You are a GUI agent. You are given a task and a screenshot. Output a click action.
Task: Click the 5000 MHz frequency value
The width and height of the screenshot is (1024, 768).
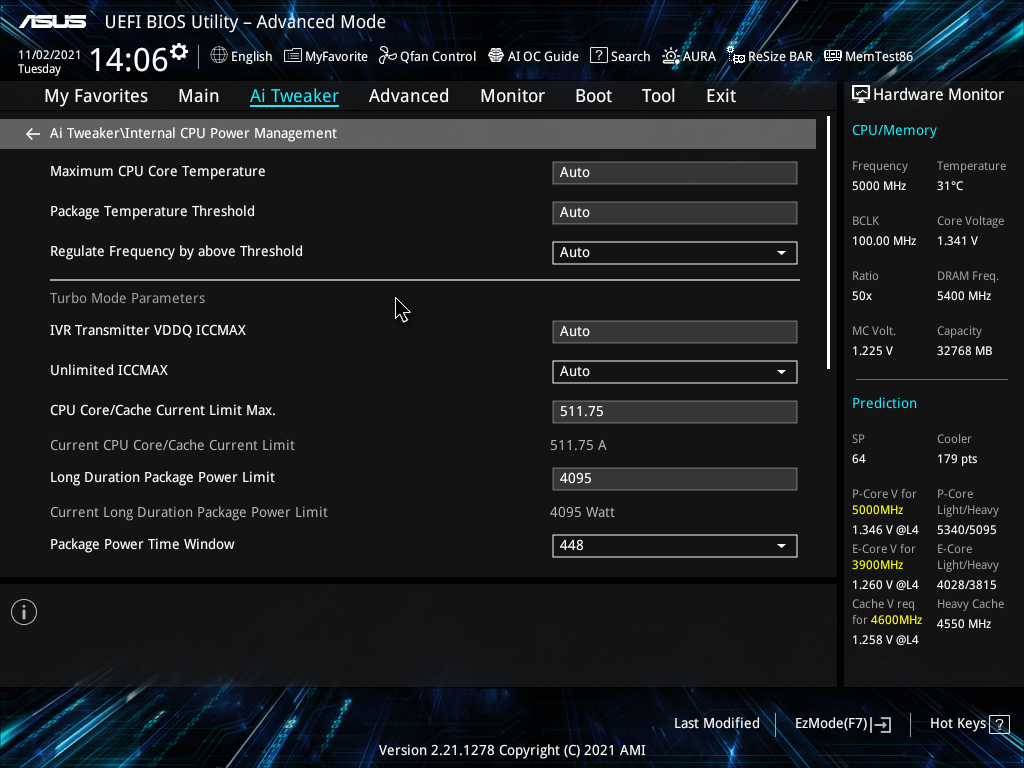click(x=879, y=186)
